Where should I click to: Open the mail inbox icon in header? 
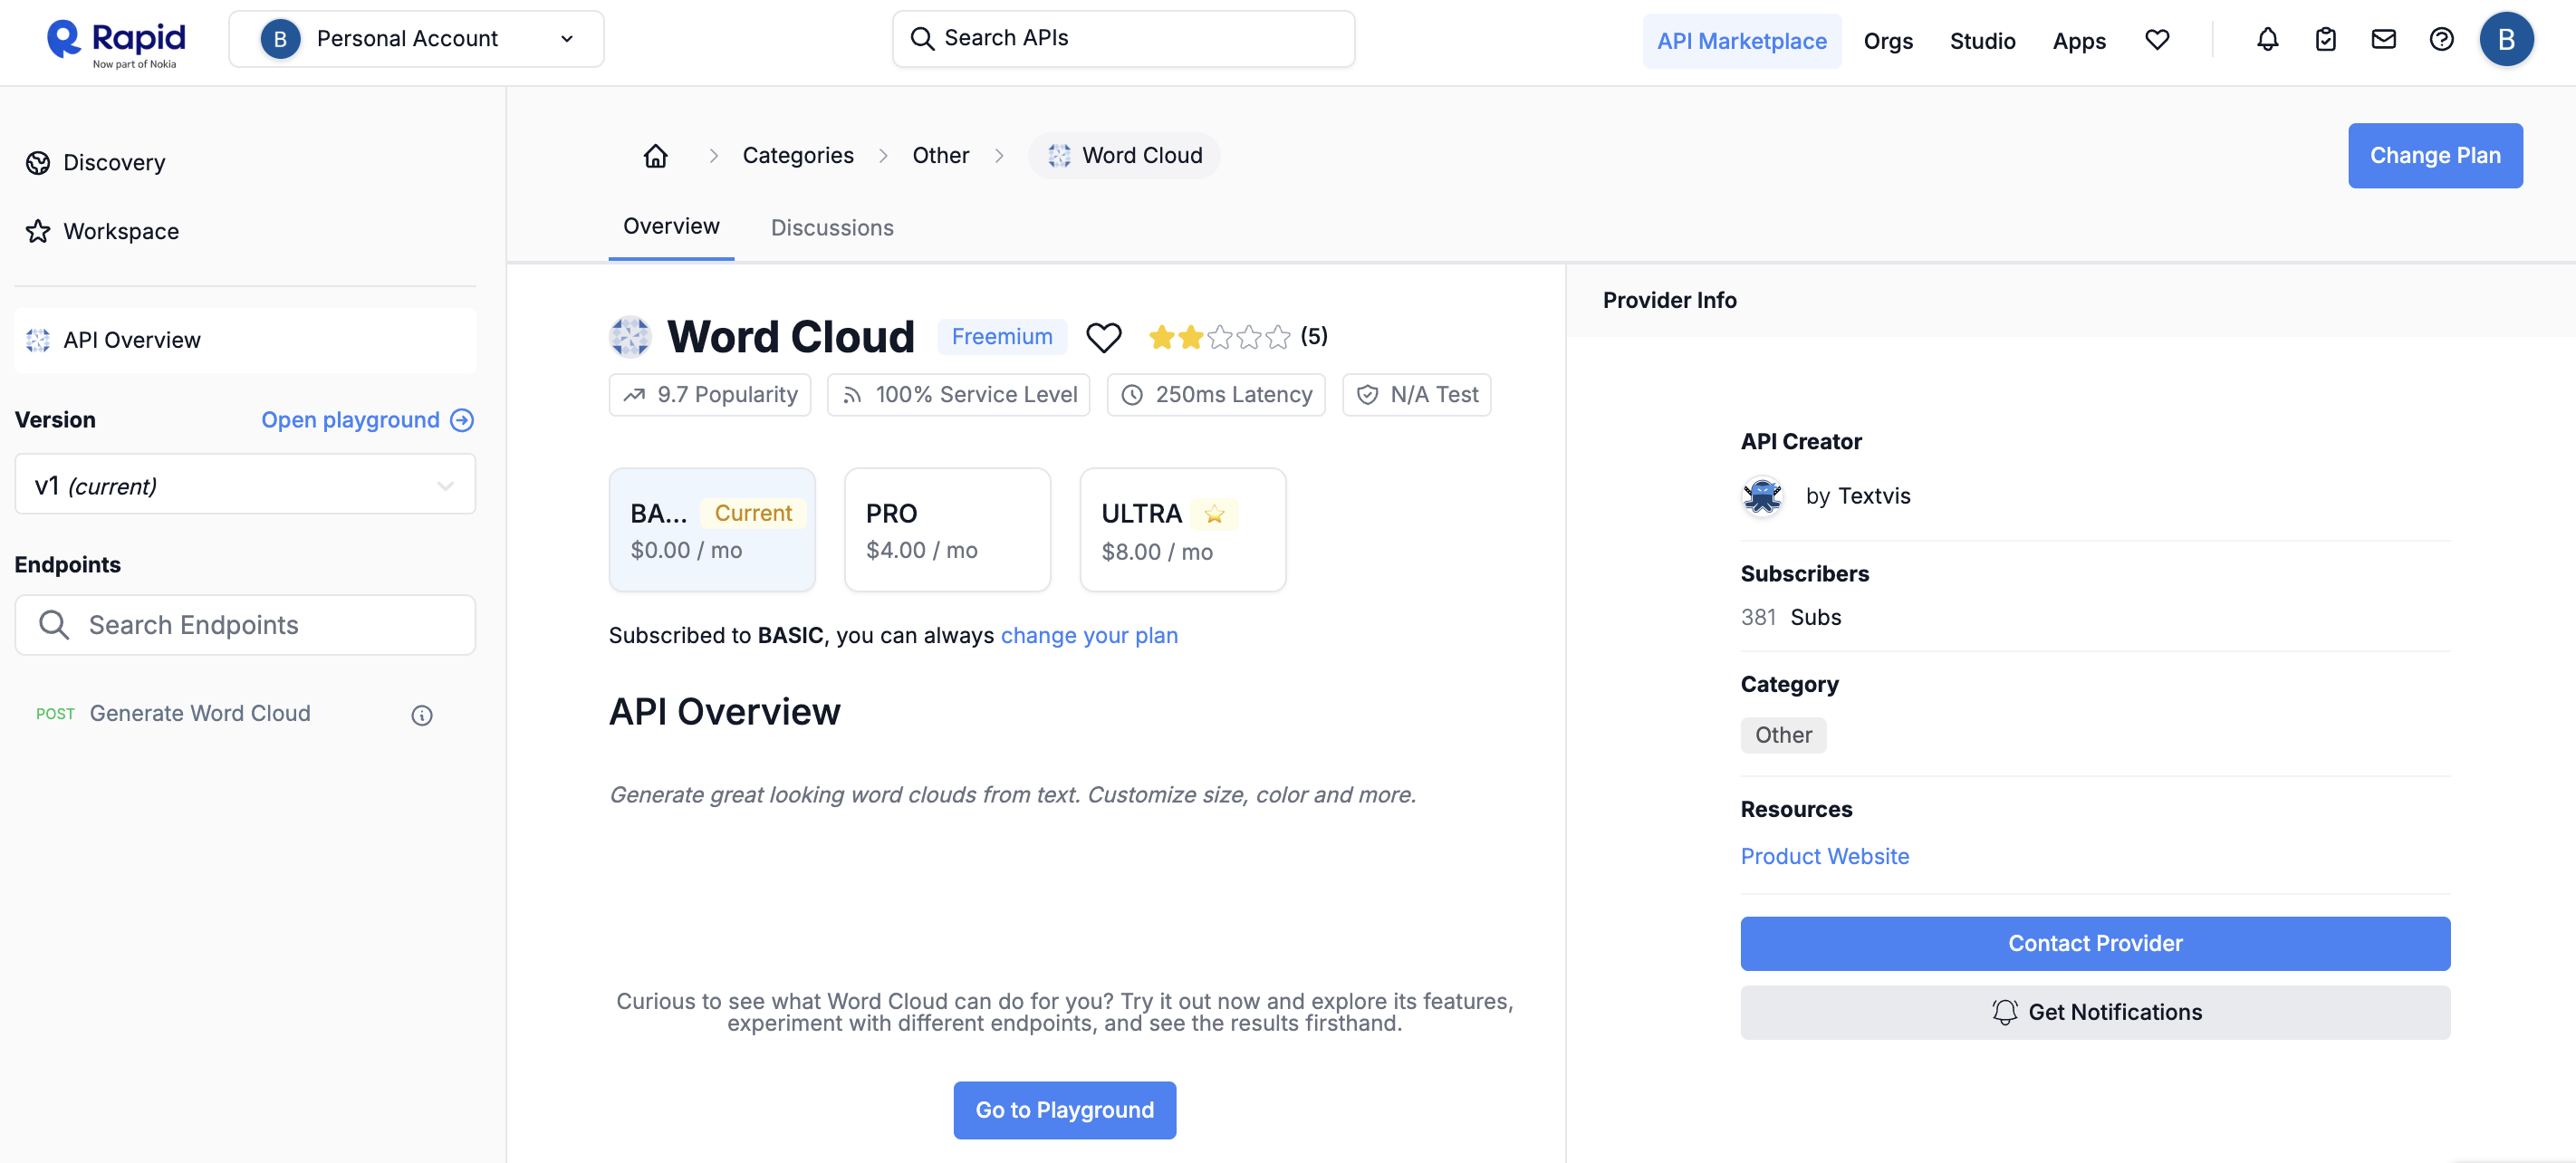2383,40
